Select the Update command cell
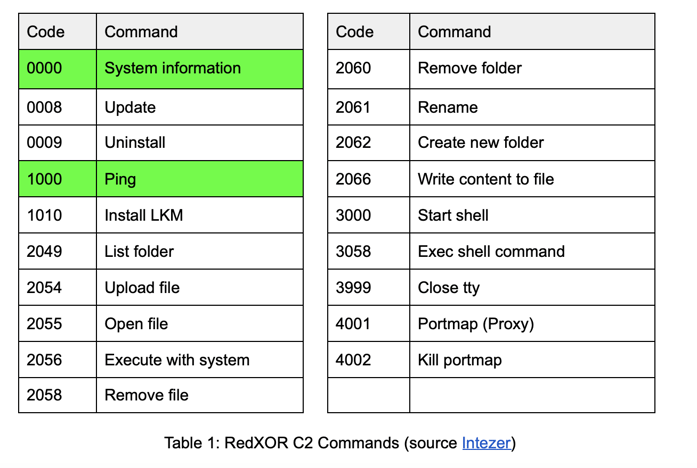This screenshot has height=468, width=697. [x=200, y=107]
